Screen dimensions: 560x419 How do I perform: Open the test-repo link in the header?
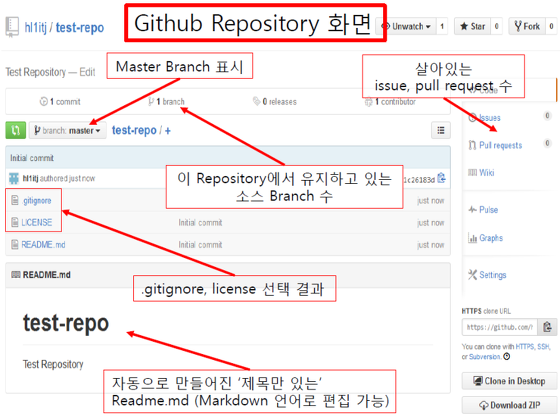pyautogui.click(x=80, y=28)
